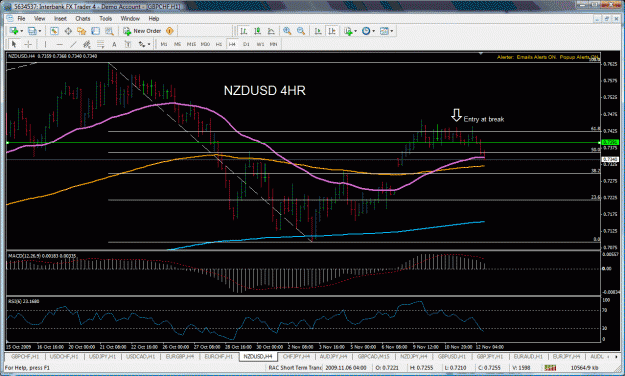Click the chart shift marker triangle
The width and height of the screenshot is (625, 376).
click(481, 53)
